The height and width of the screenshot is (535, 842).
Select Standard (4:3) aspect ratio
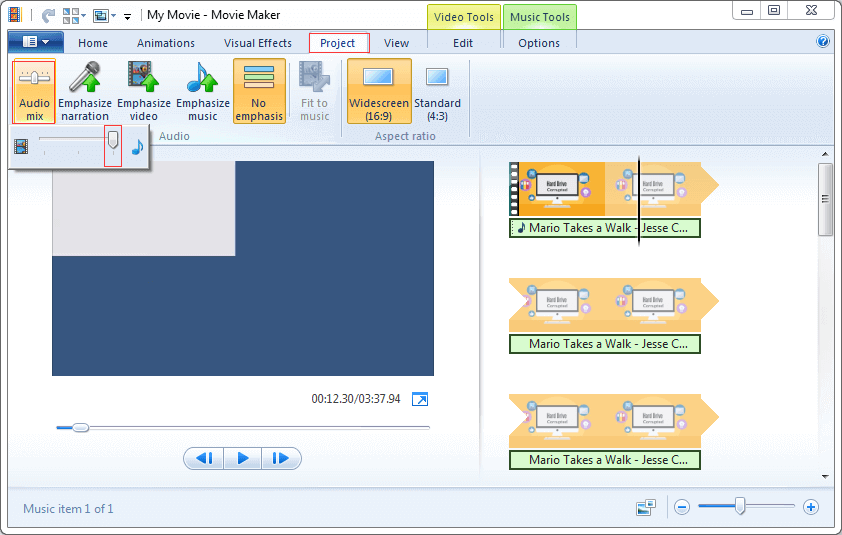437,90
